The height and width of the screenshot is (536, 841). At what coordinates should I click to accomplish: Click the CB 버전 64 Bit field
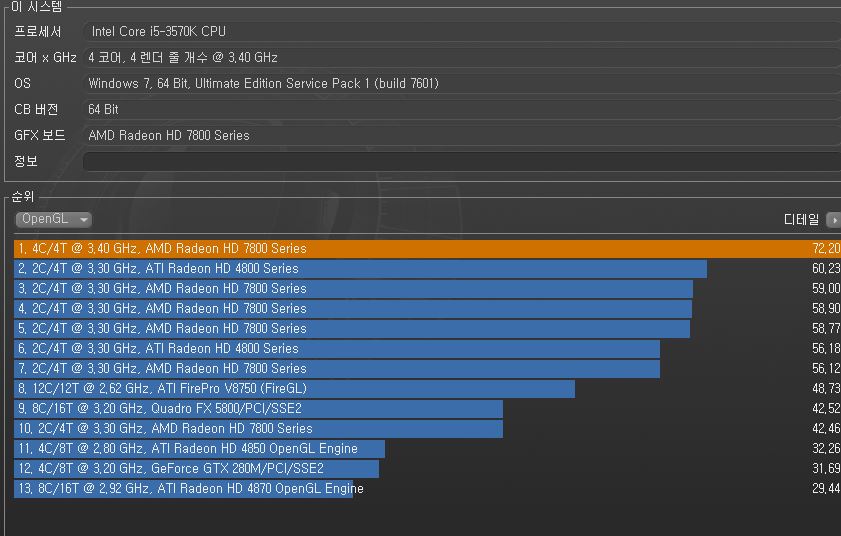click(462, 109)
